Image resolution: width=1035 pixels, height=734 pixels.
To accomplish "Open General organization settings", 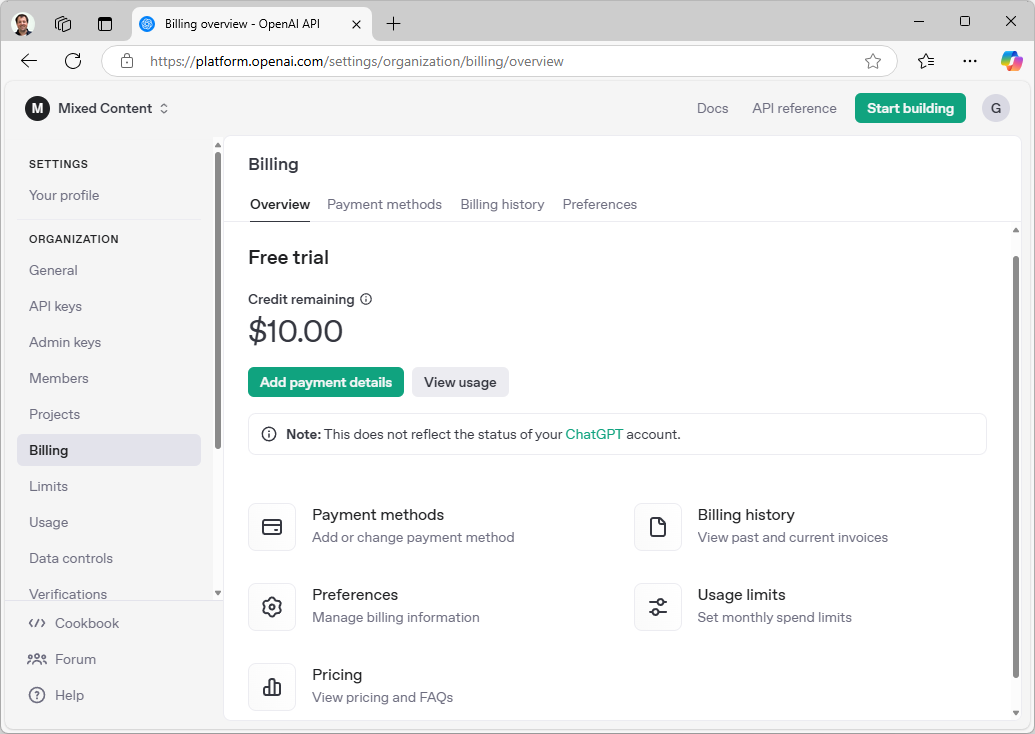I will click(53, 270).
